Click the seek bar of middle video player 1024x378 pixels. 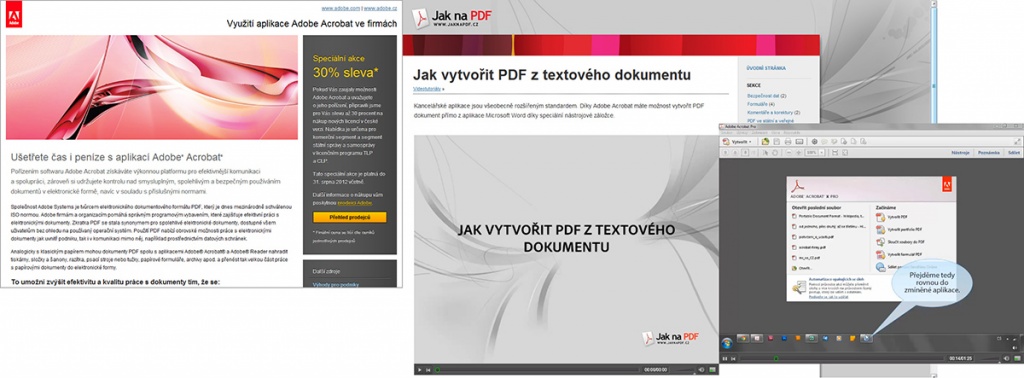click(x=537, y=370)
